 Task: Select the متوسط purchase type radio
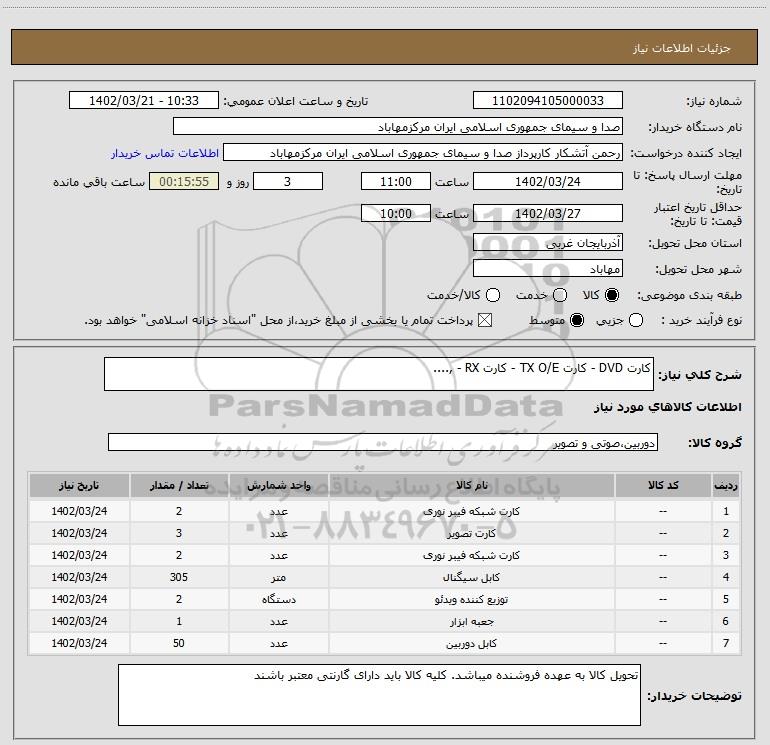click(577, 321)
